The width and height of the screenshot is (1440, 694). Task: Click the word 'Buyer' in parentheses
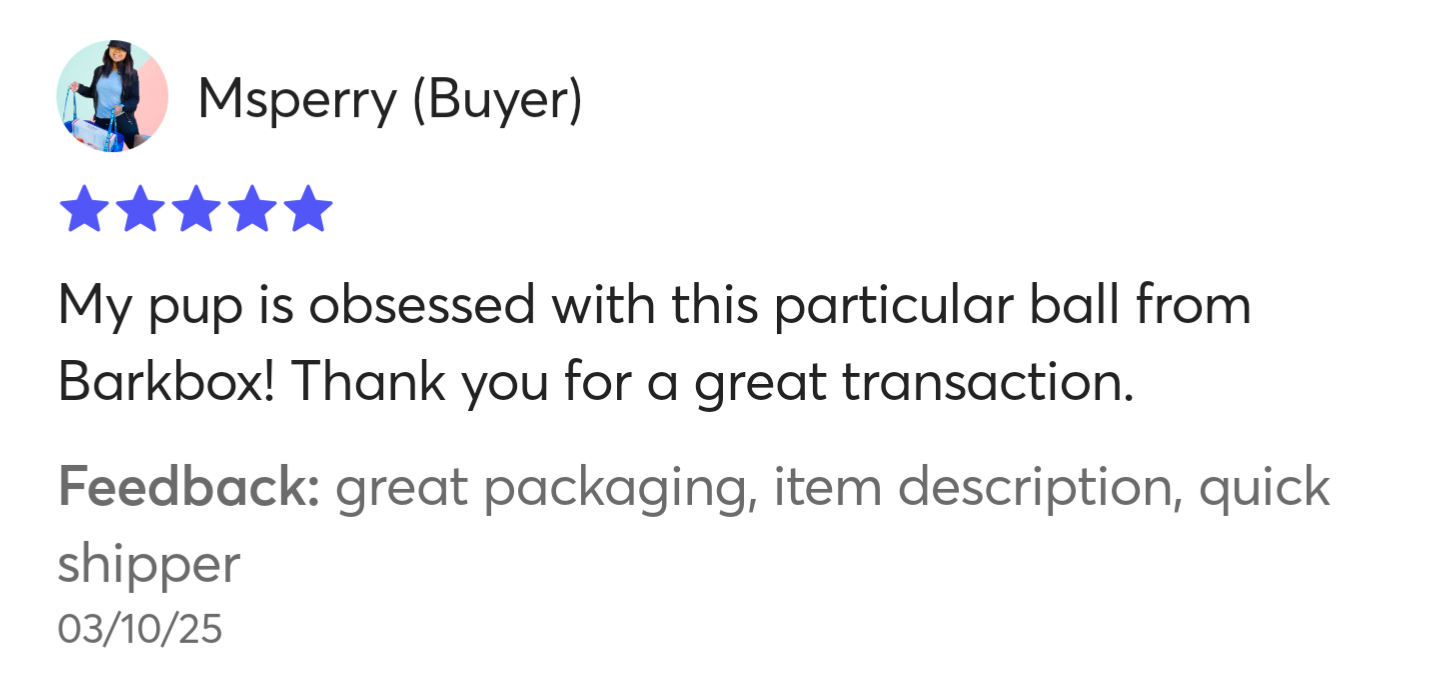click(497, 101)
